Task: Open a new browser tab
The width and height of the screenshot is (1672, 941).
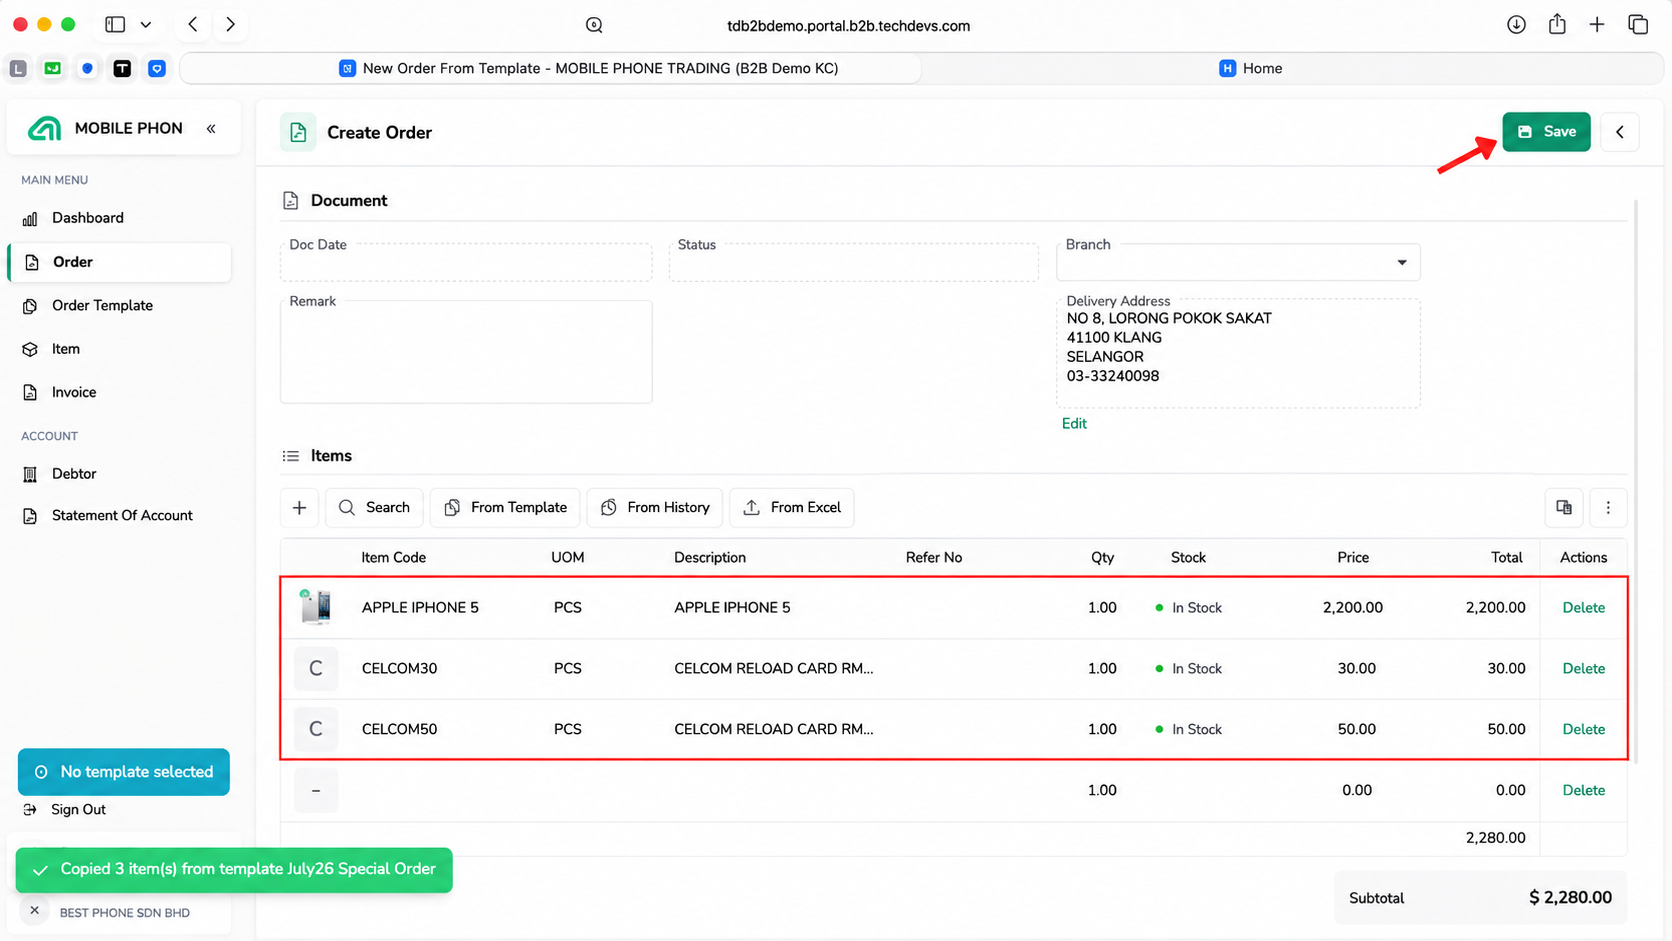Action: [x=1597, y=25]
